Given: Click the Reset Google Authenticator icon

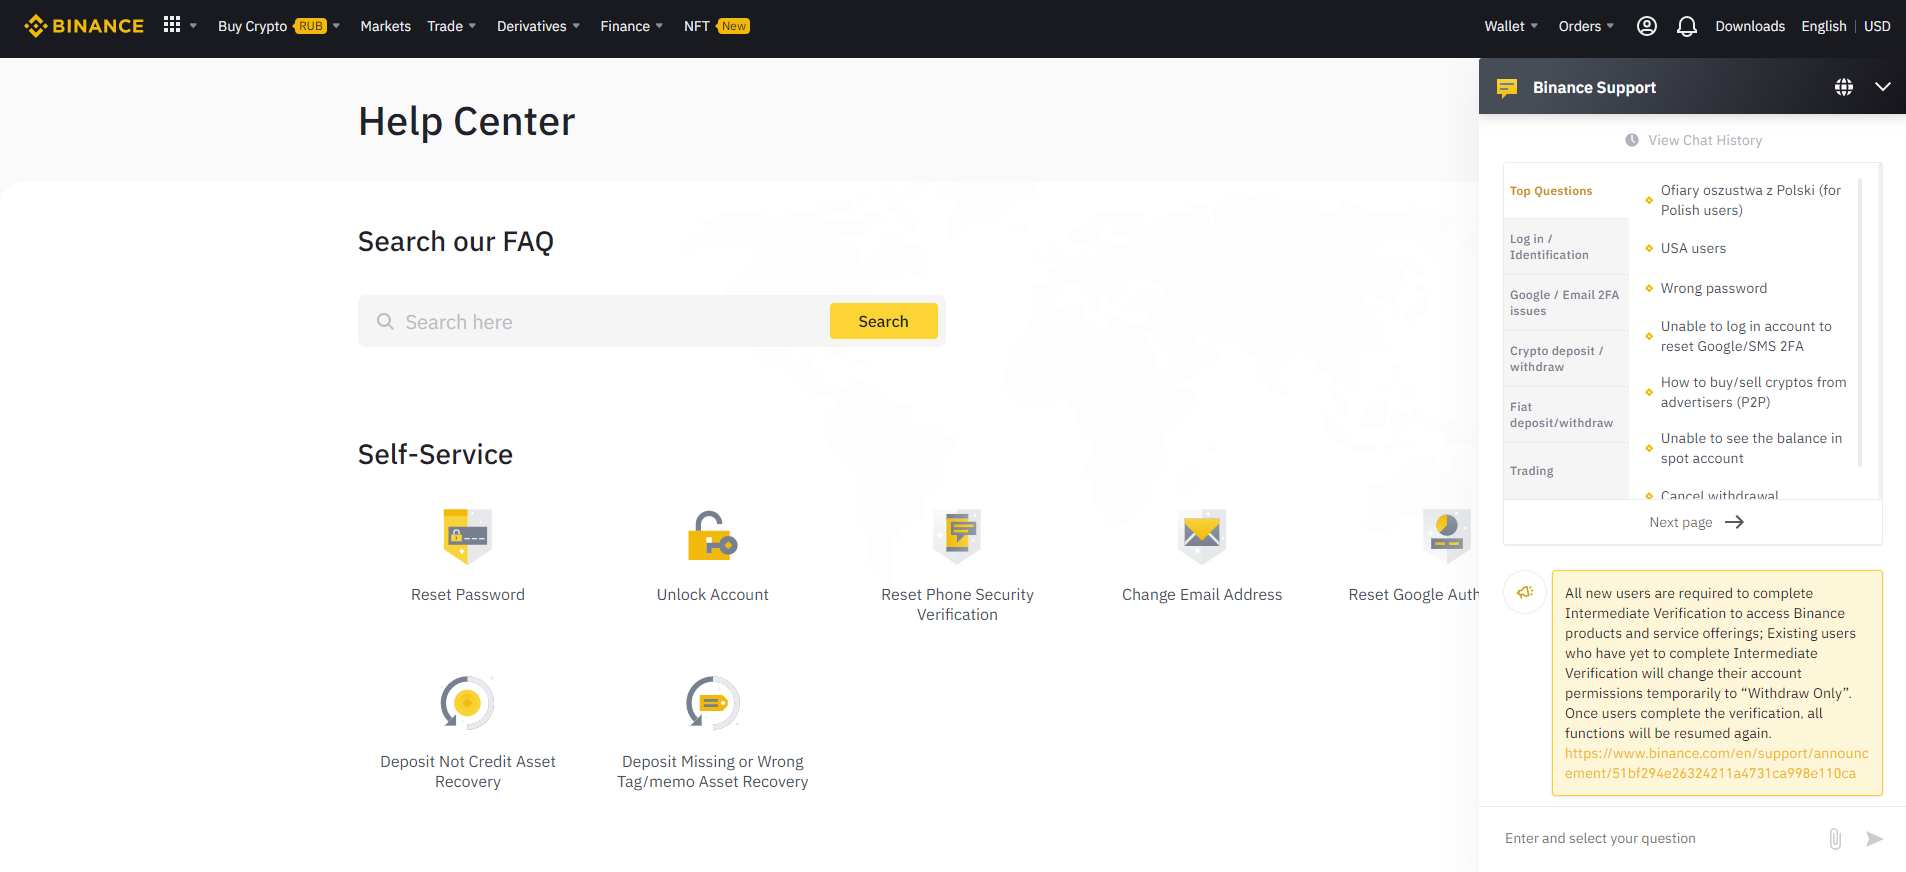Looking at the screenshot, I should click(1447, 536).
